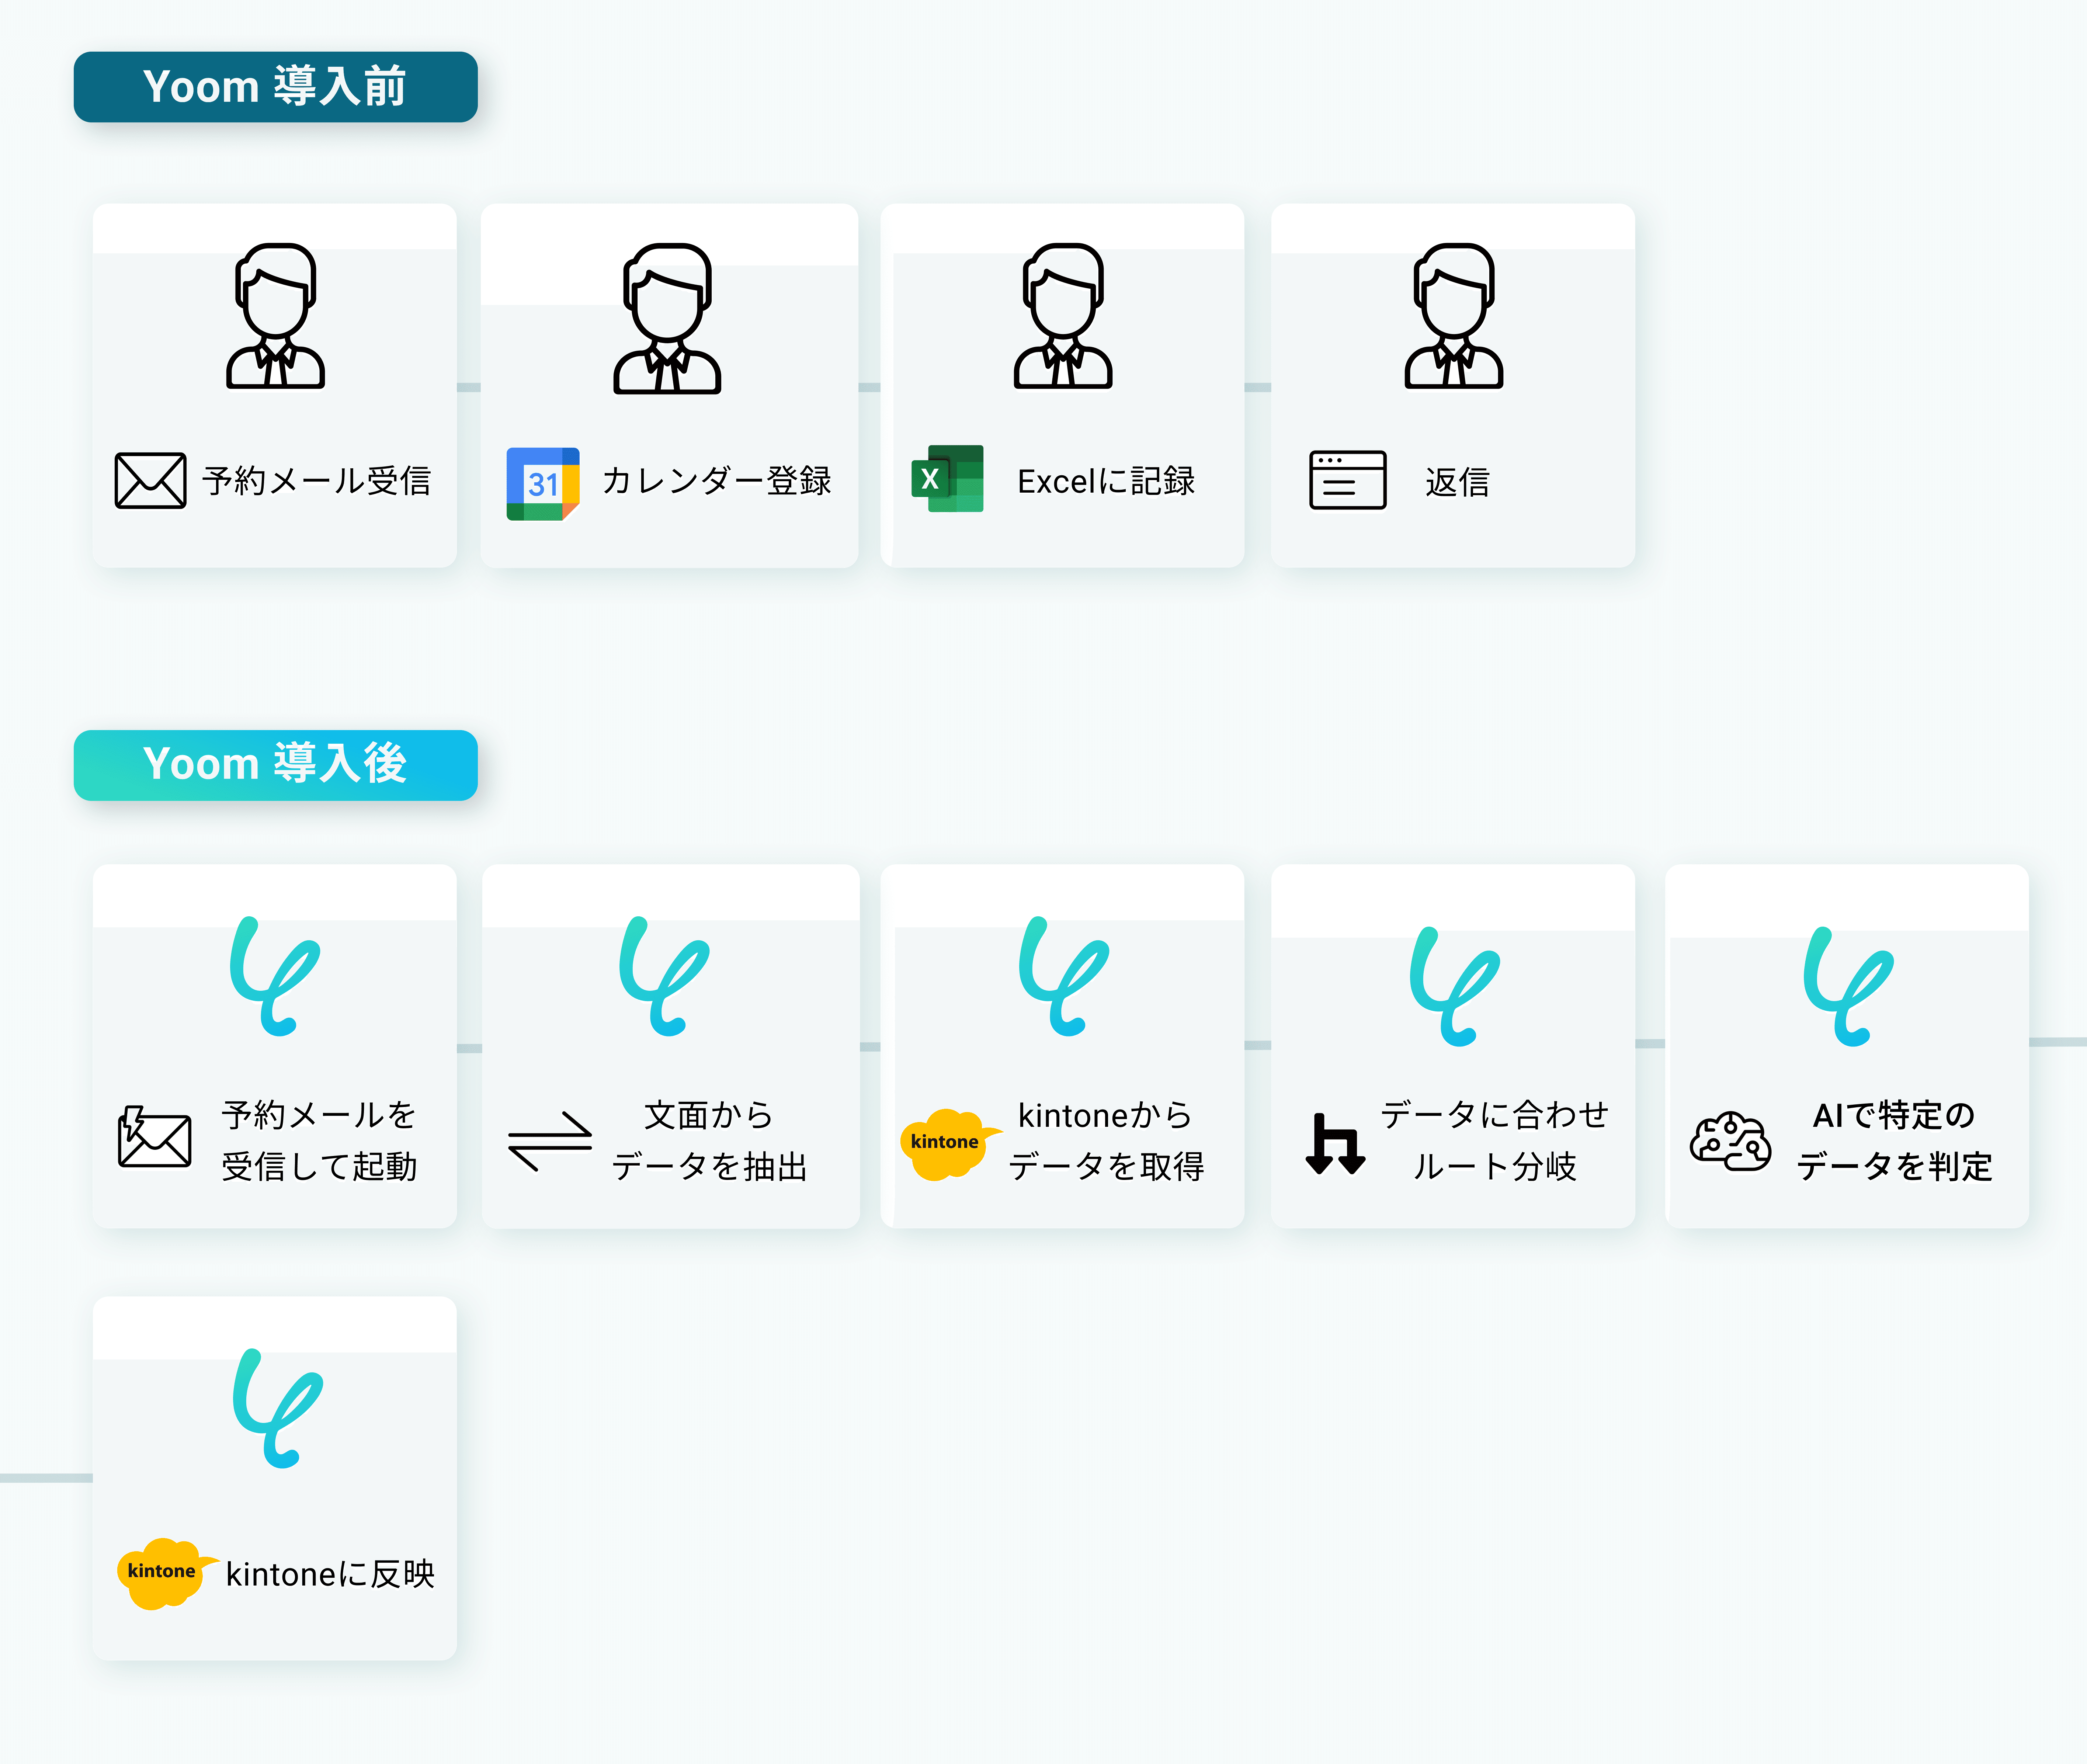This screenshot has width=2087, height=1764.
Task: Click the AI brain icon
Action: [1730, 1141]
